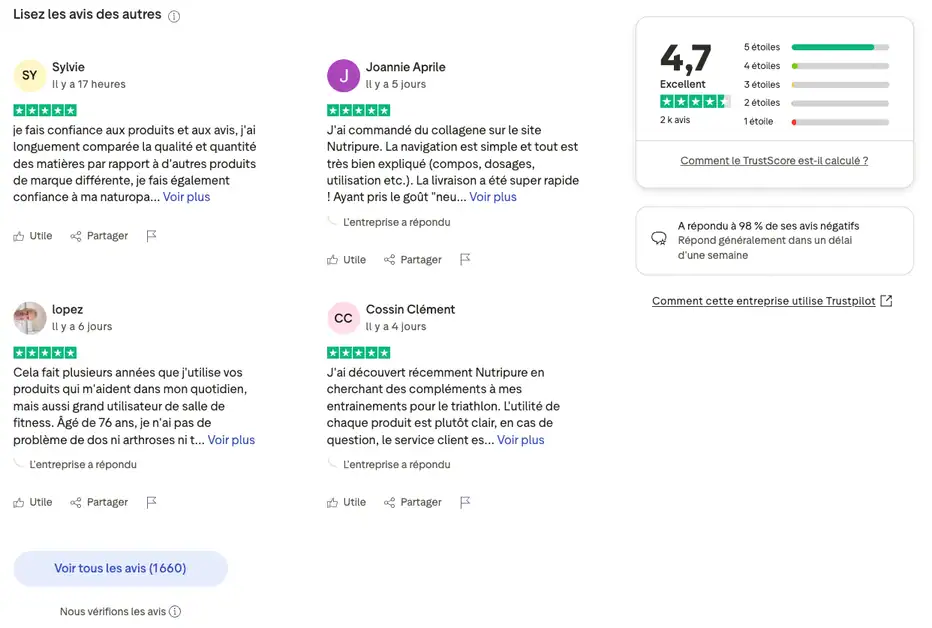This screenshot has height=628, width=932.
Task: Share Joannie Aprile's review
Action: pos(413,260)
